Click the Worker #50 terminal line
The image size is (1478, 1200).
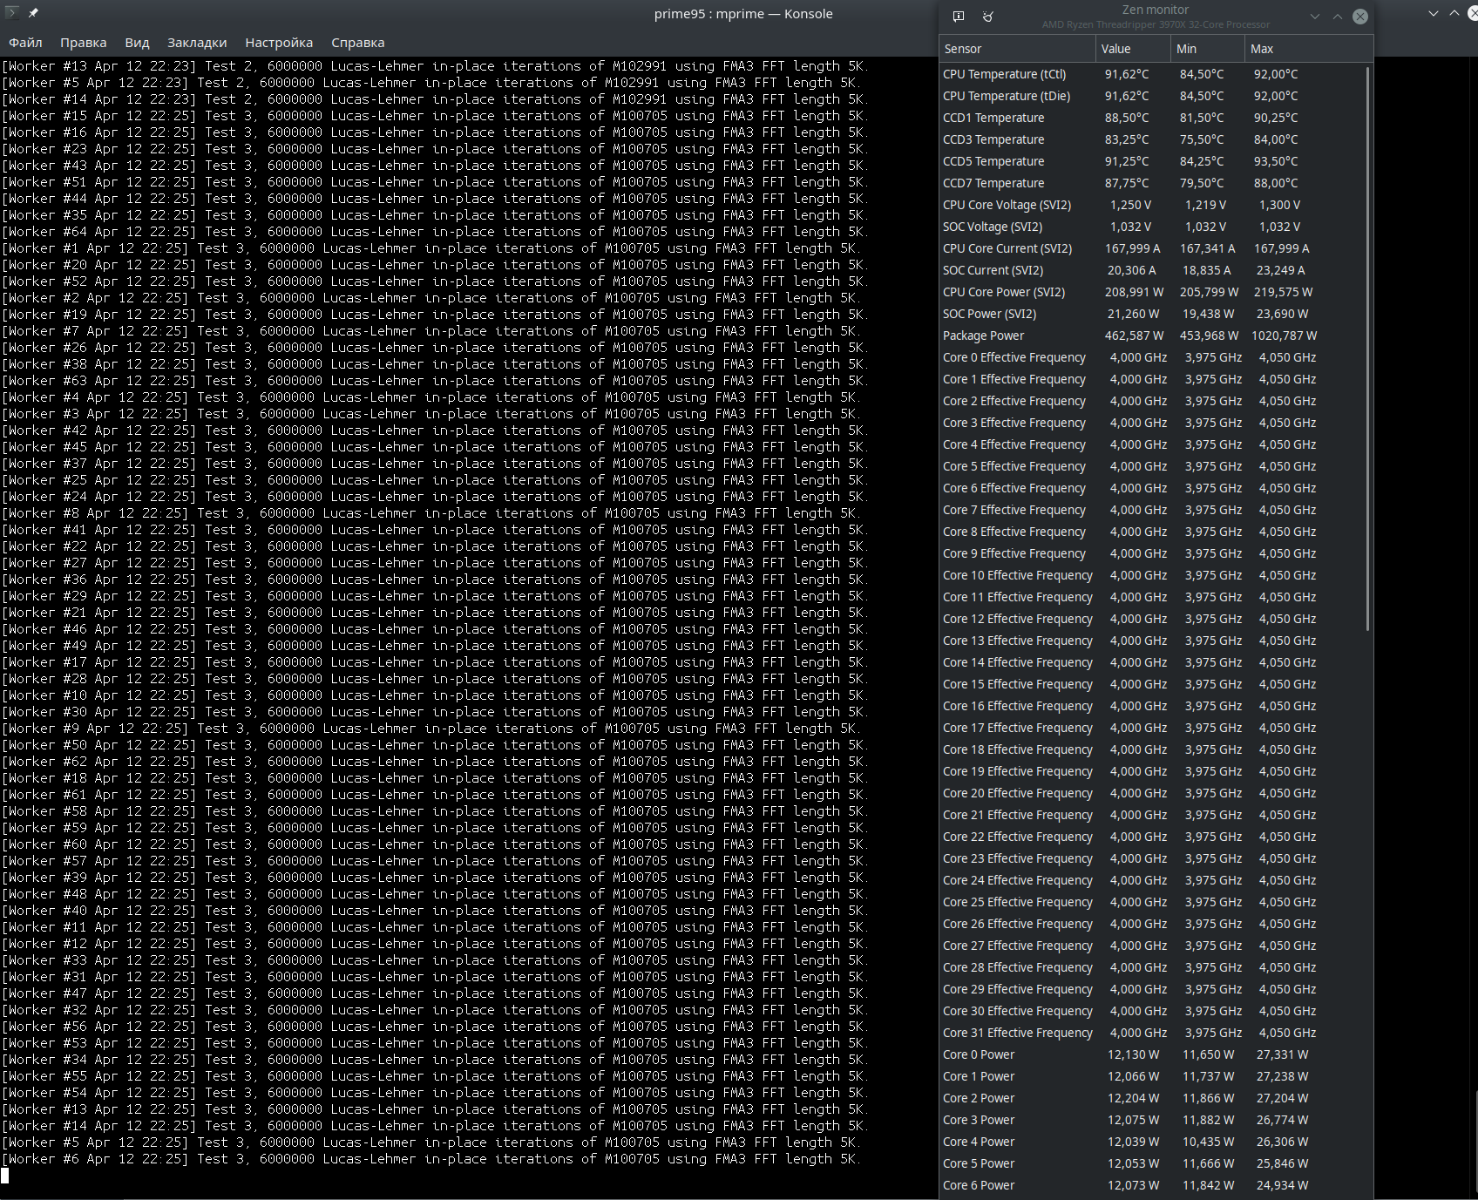click(x=435, y=745)
